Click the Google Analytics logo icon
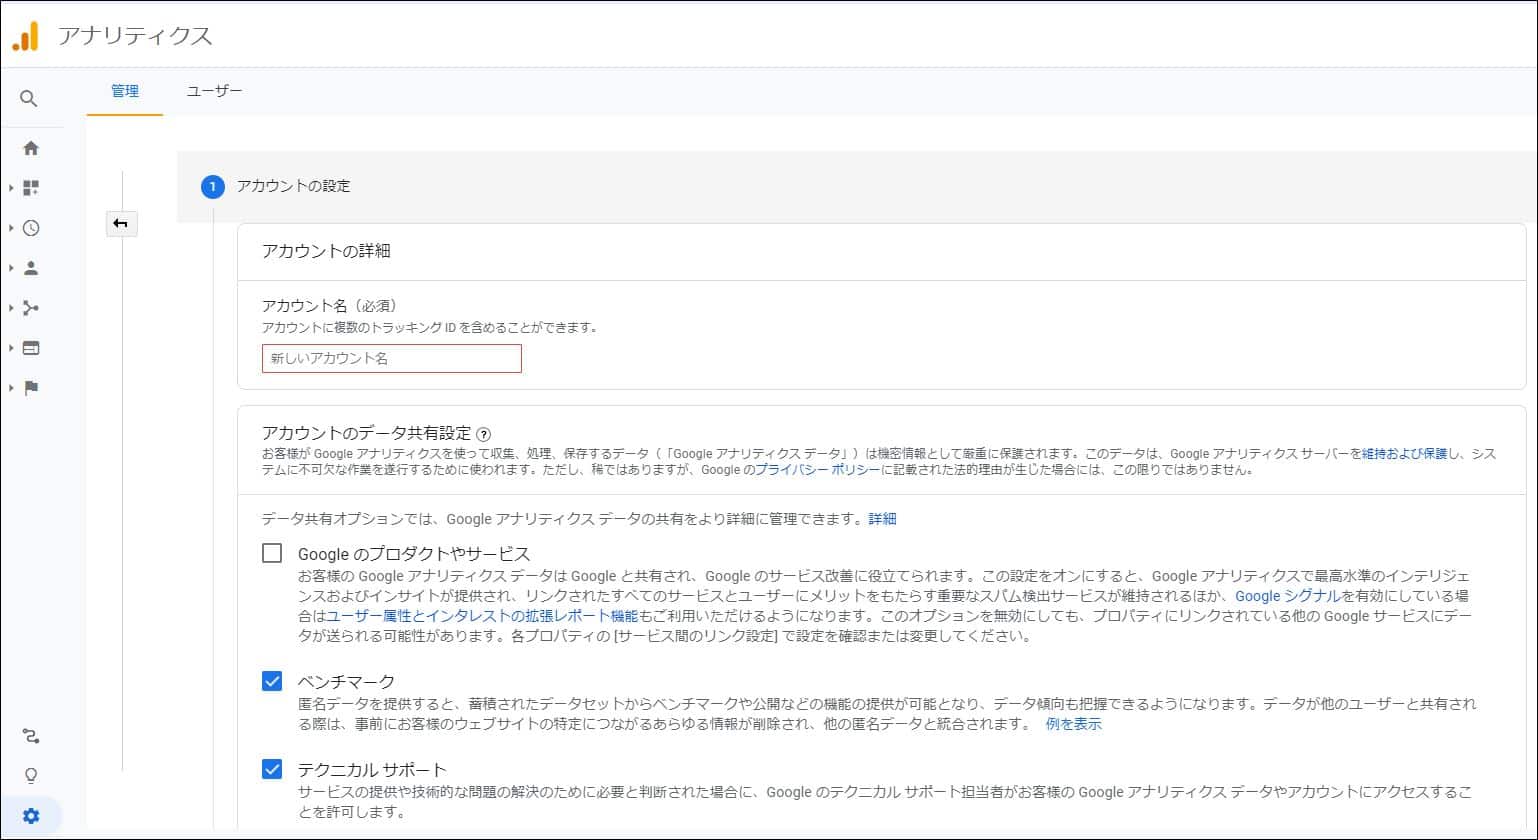1538x840 pixels. [x=25, y=36]
